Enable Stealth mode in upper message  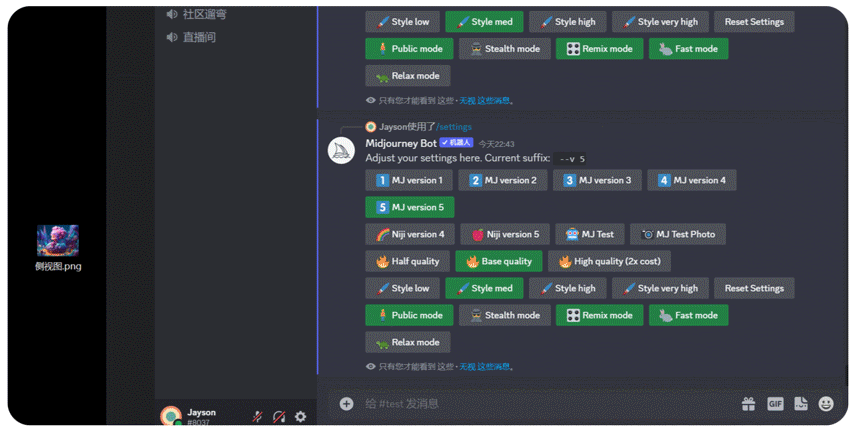[x=504, y=49]
